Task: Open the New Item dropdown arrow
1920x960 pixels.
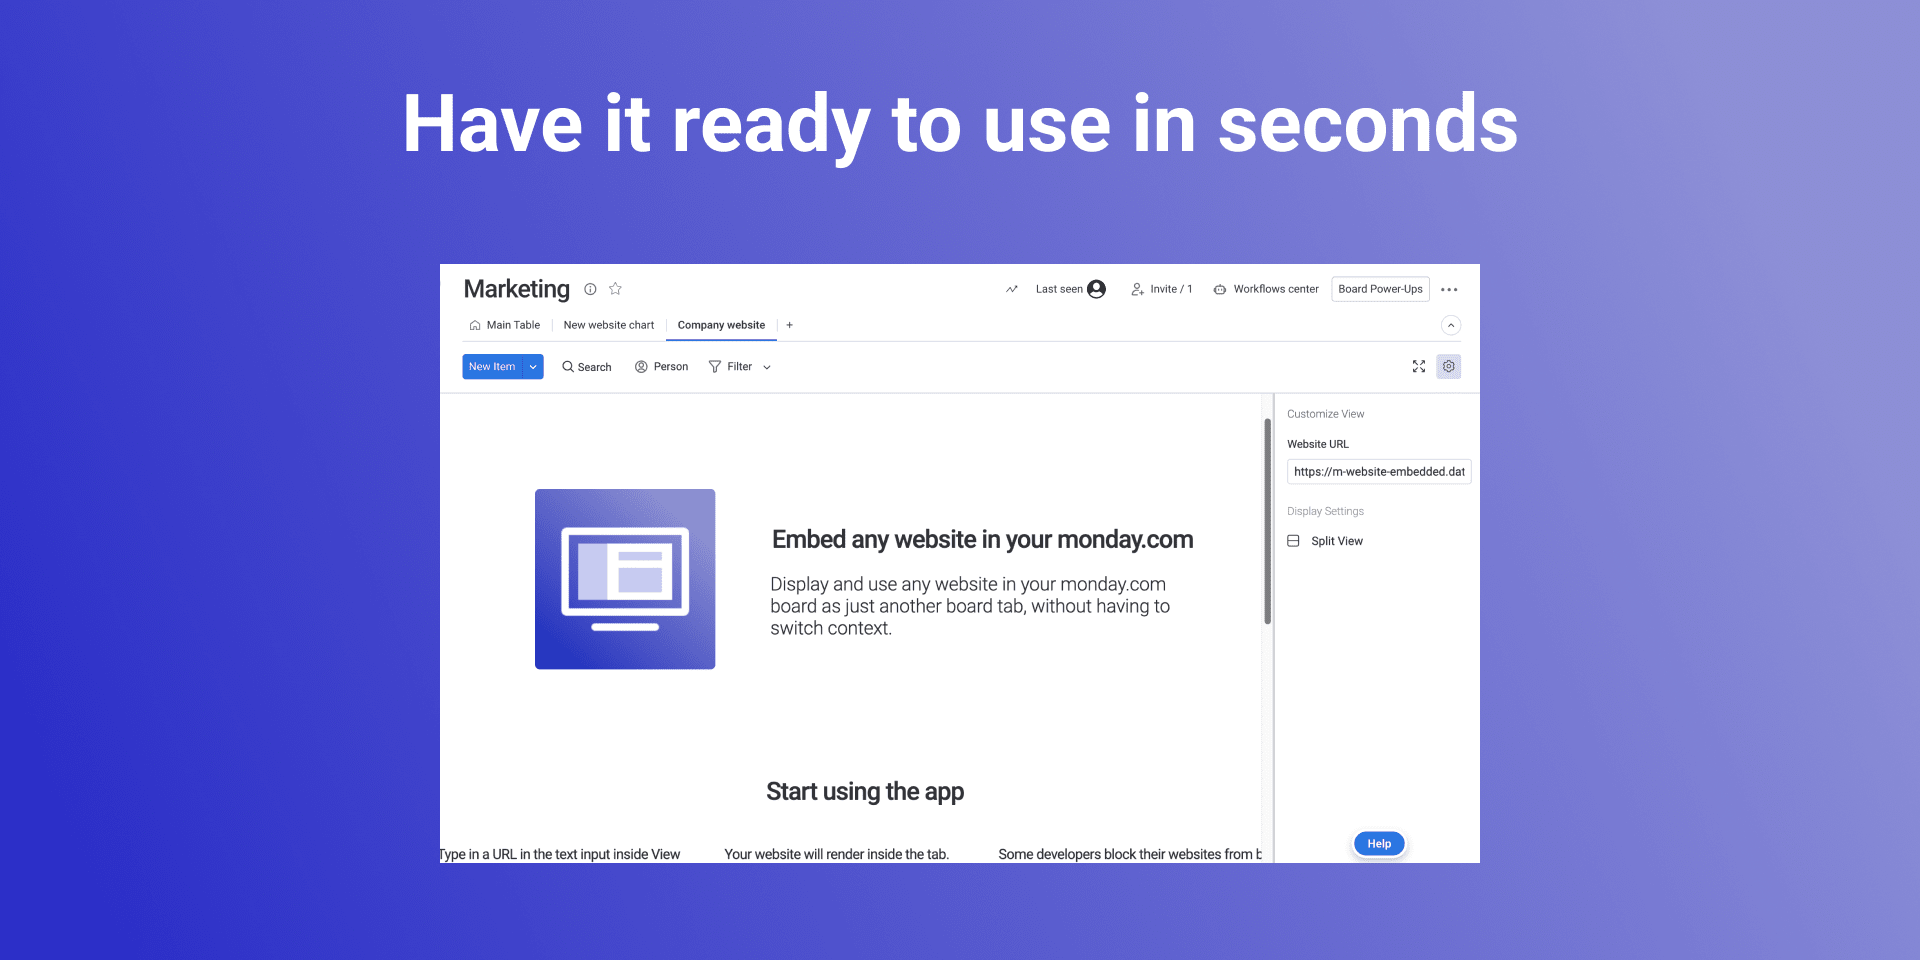Action: [533, 367]
